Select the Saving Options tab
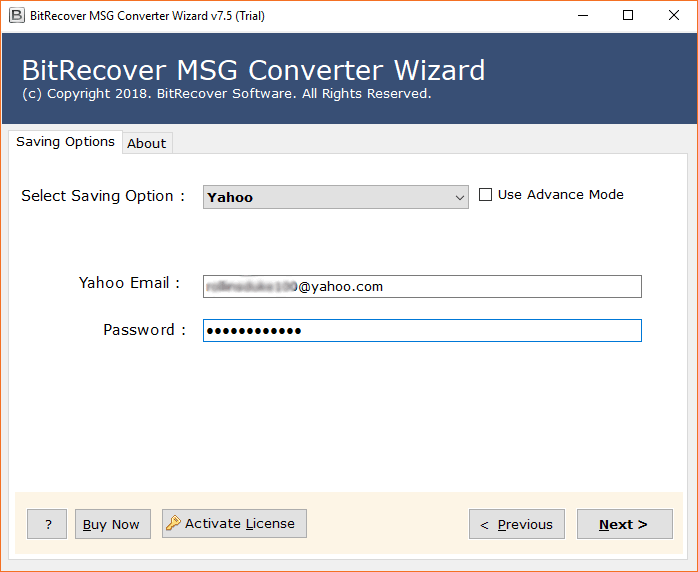Screen dimensions: 698x572 click(65, 142)
